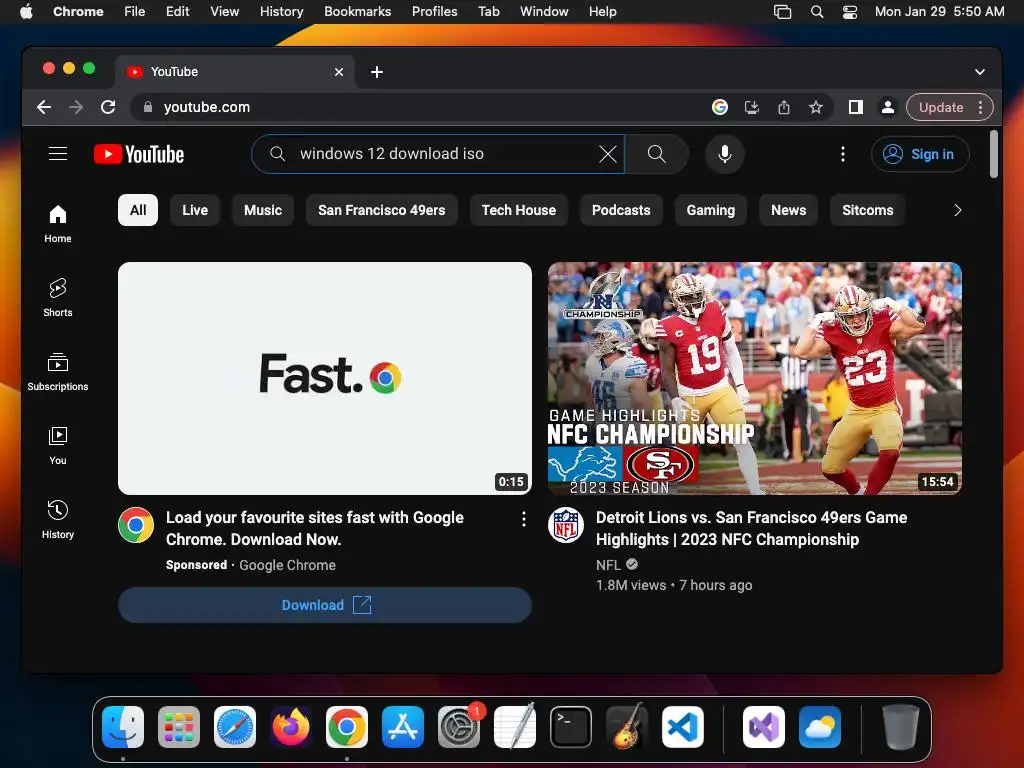Click the page vertical scrollbar
Screen dimensions: 1024x768
click(x=993, y=154)
